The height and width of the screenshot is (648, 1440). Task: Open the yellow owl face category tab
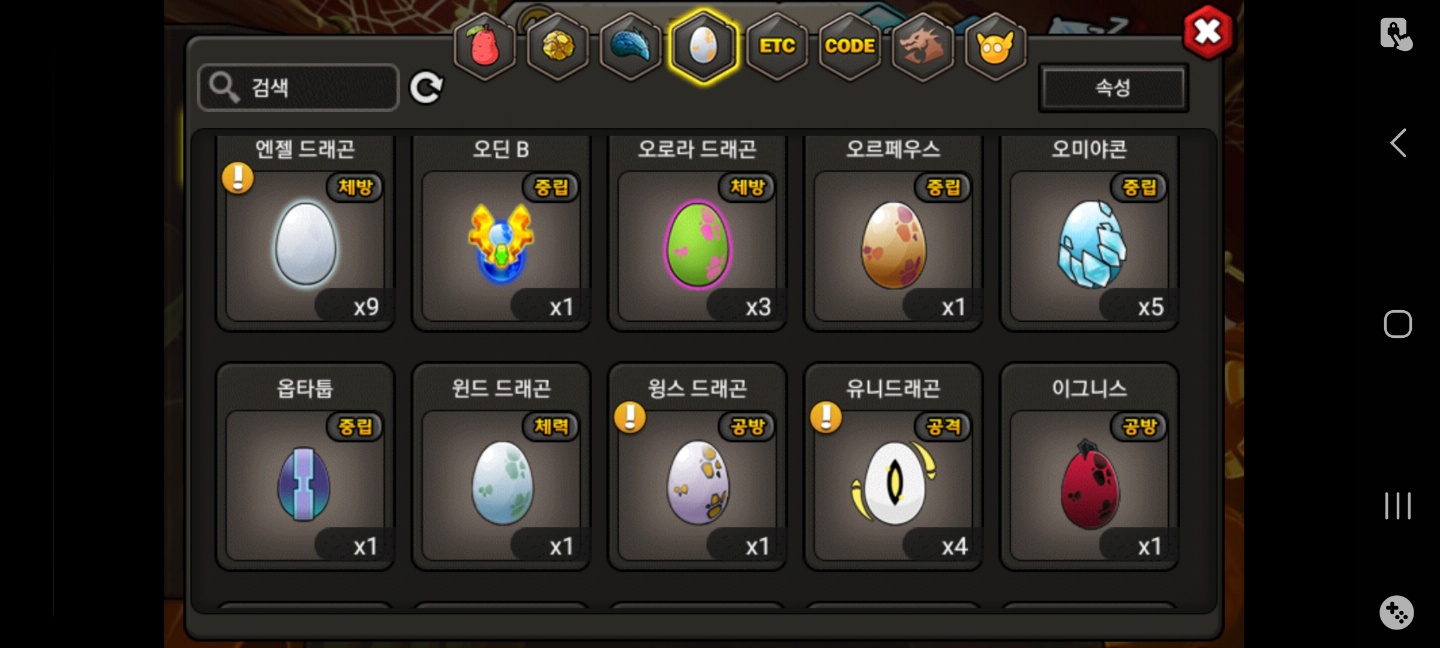995,46
